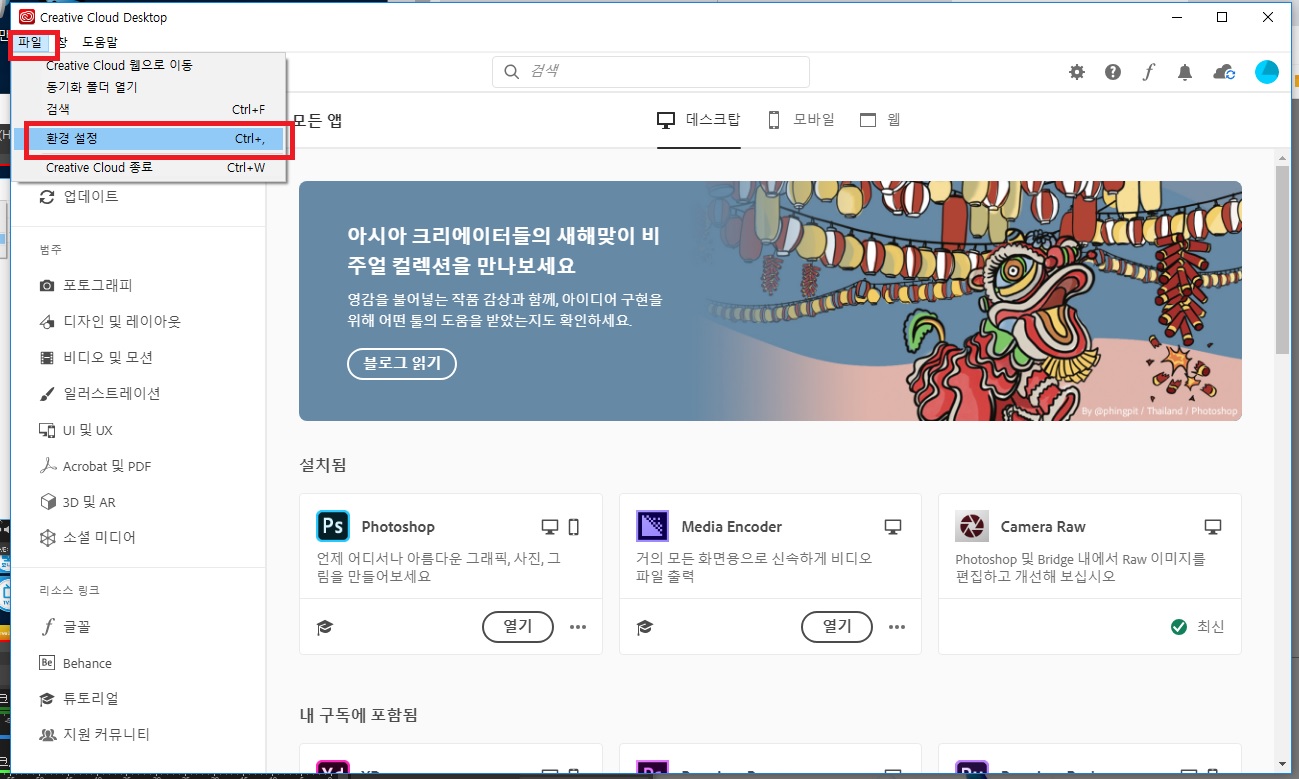Viewport: 1299px width, 779px height.
Task: Click the Creative Cloud logo in title bar
Action: [x=27, y=17]
